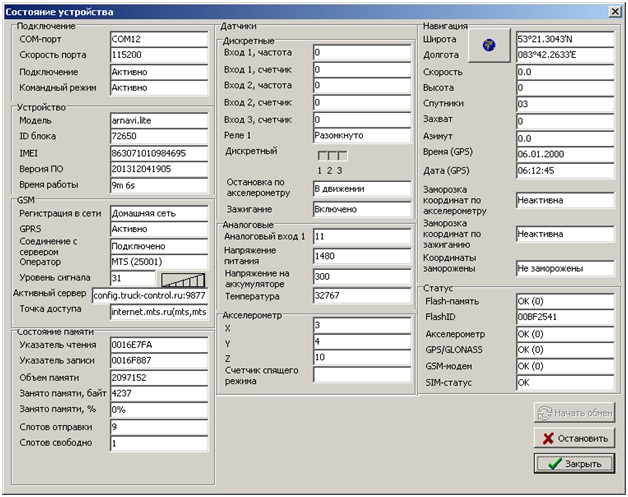Click the Начать обмен button

(x=574, y=413)
